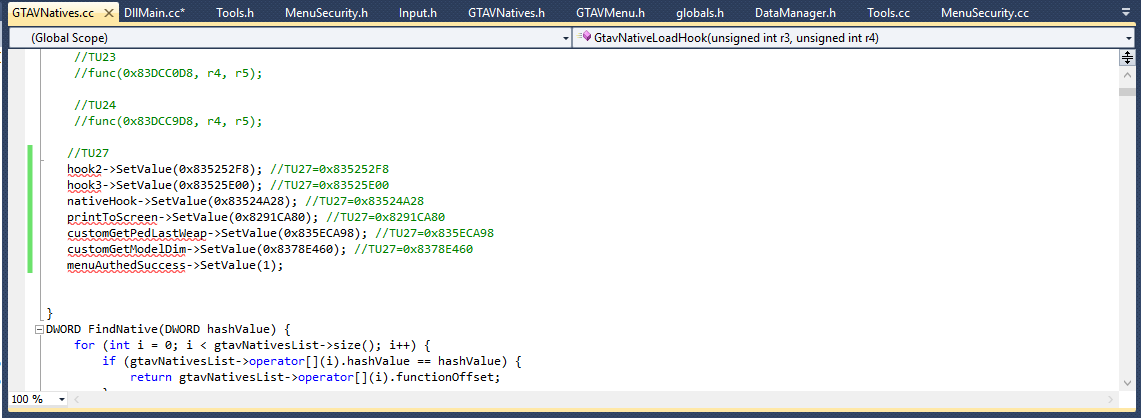Click the split editor window handle
1141x418 pixels.
pos(1126,57)
